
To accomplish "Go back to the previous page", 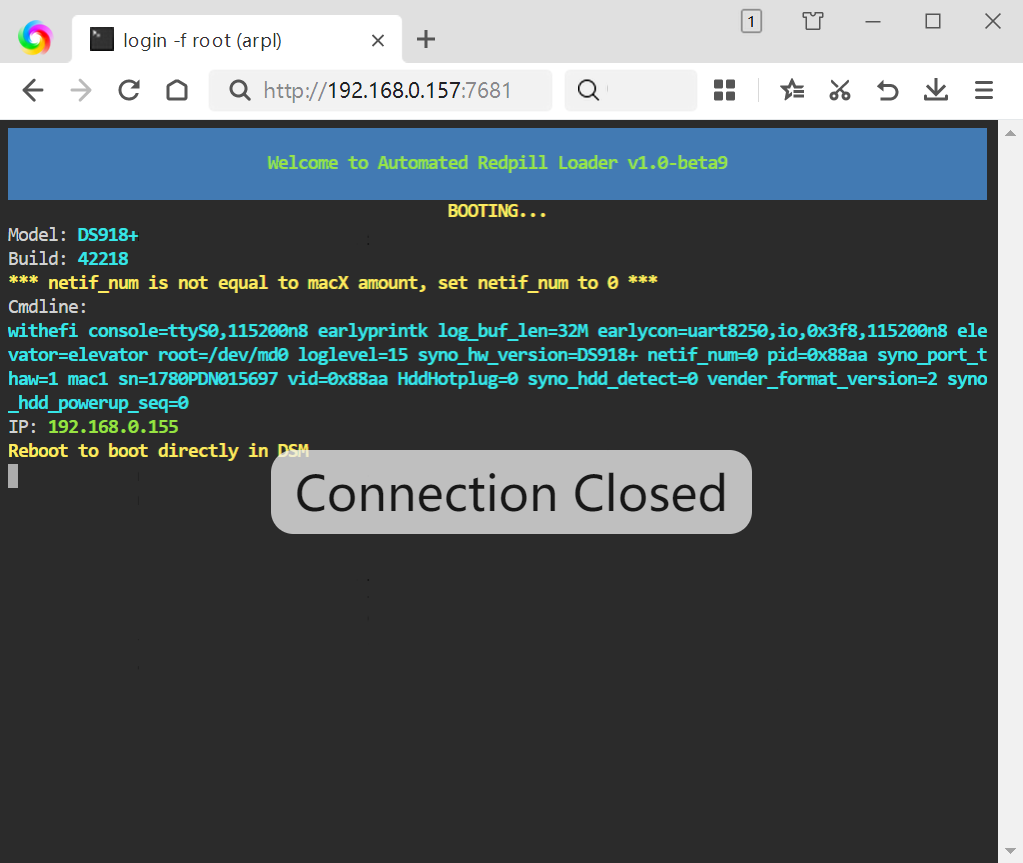I will (33, 90).
